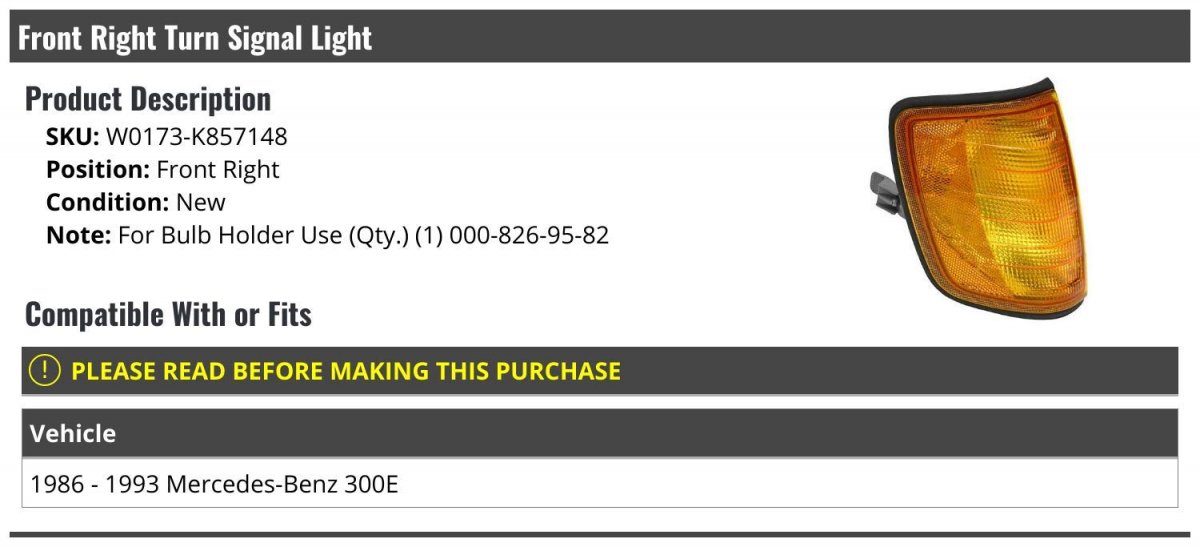
Task: Click the SKU label
Action: tap(72, 136)
